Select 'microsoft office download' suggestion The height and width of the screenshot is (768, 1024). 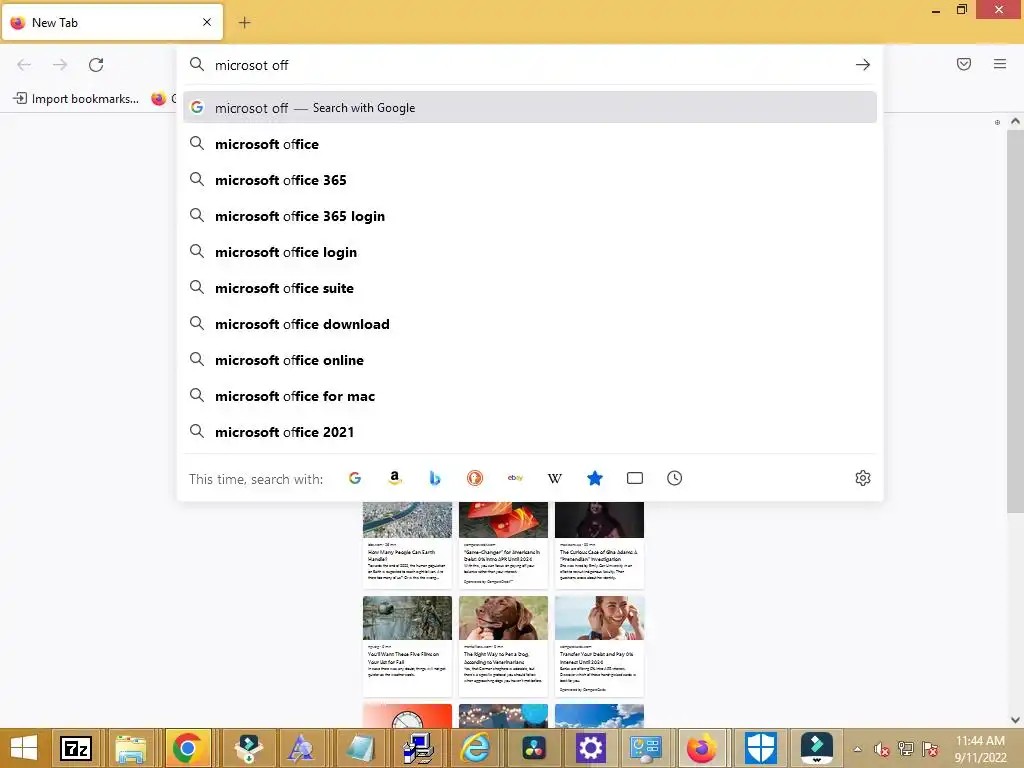[x=530, y=323]
